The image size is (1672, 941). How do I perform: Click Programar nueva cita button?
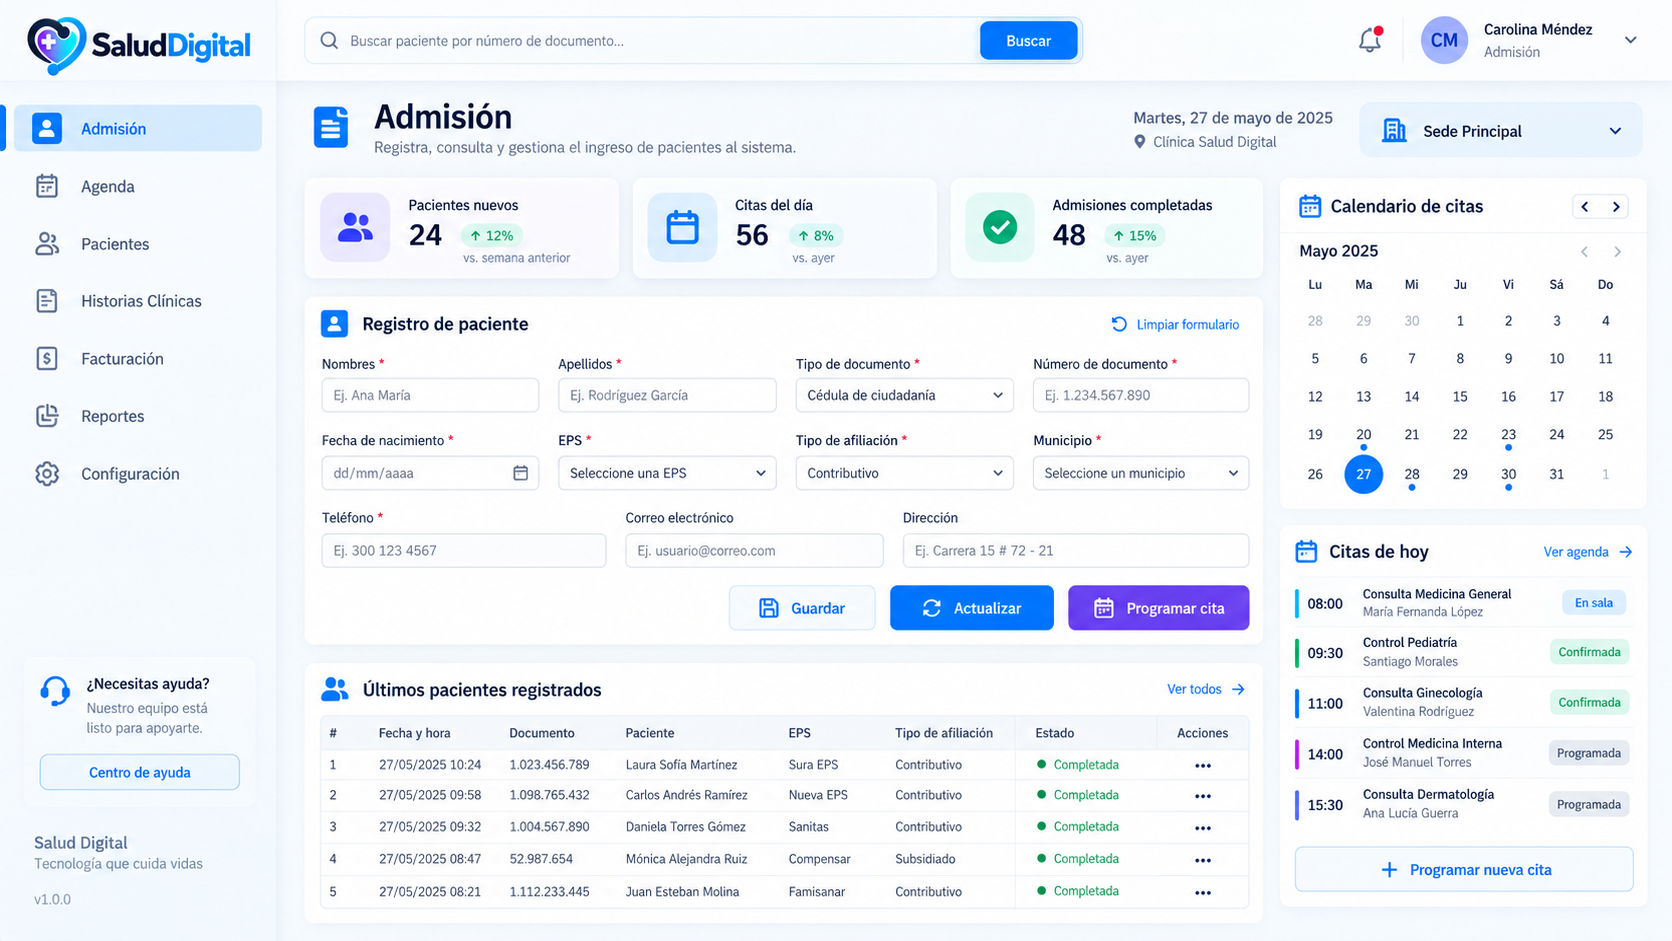click(1464, 870)
